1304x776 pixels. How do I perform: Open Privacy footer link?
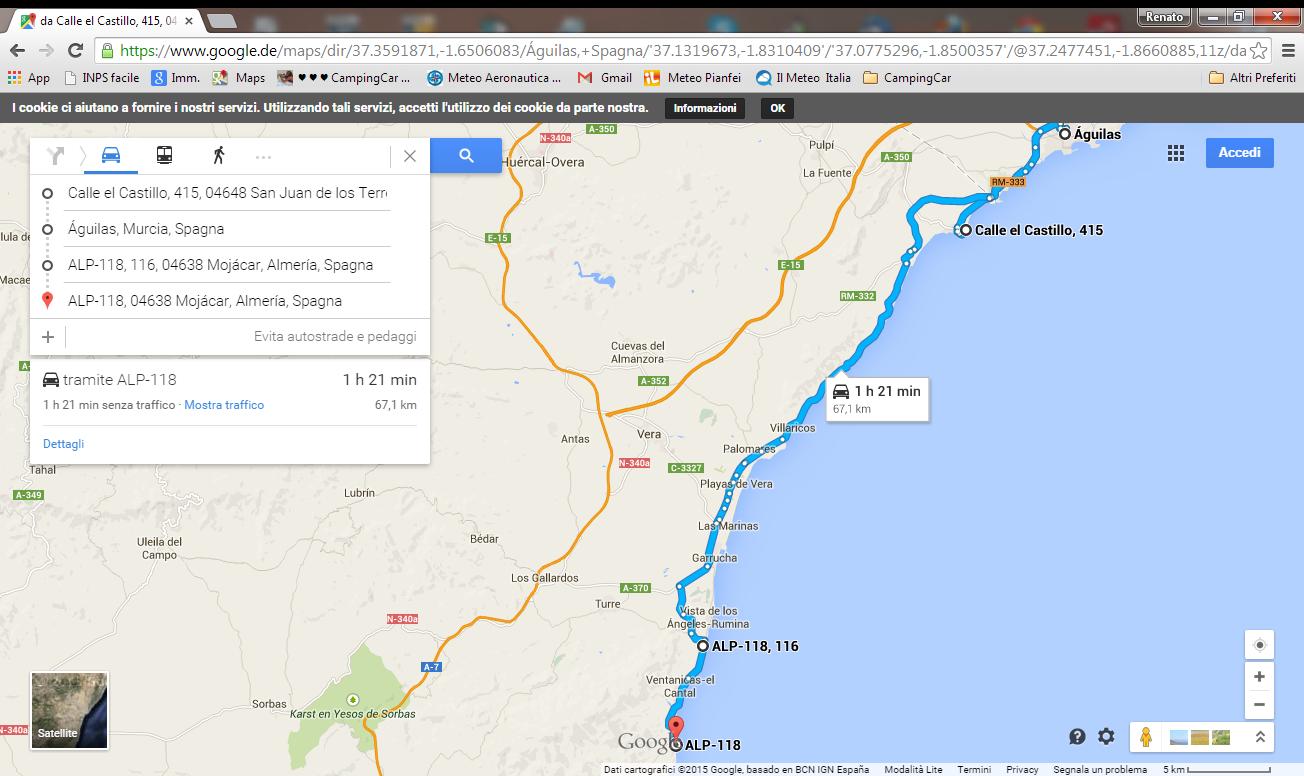point(1022,769)
